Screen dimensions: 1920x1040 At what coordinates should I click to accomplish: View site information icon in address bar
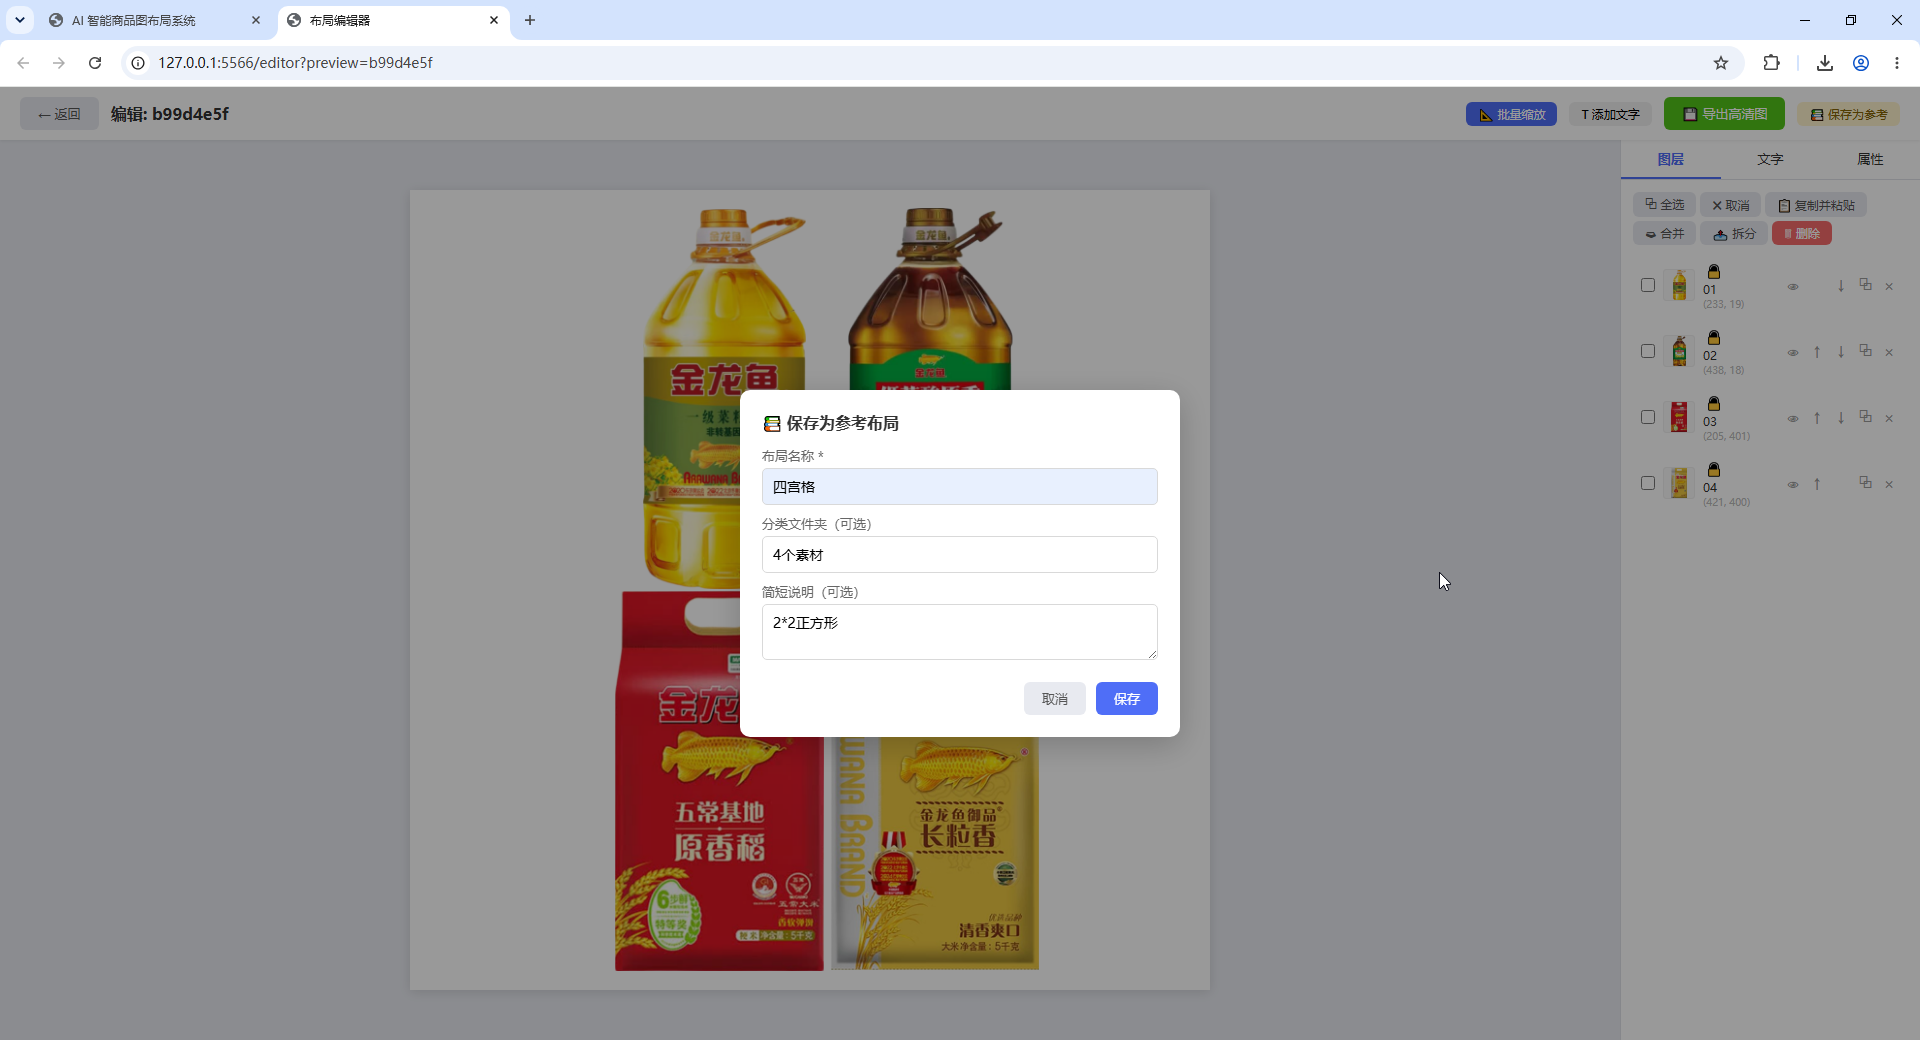tap(138, 63)
